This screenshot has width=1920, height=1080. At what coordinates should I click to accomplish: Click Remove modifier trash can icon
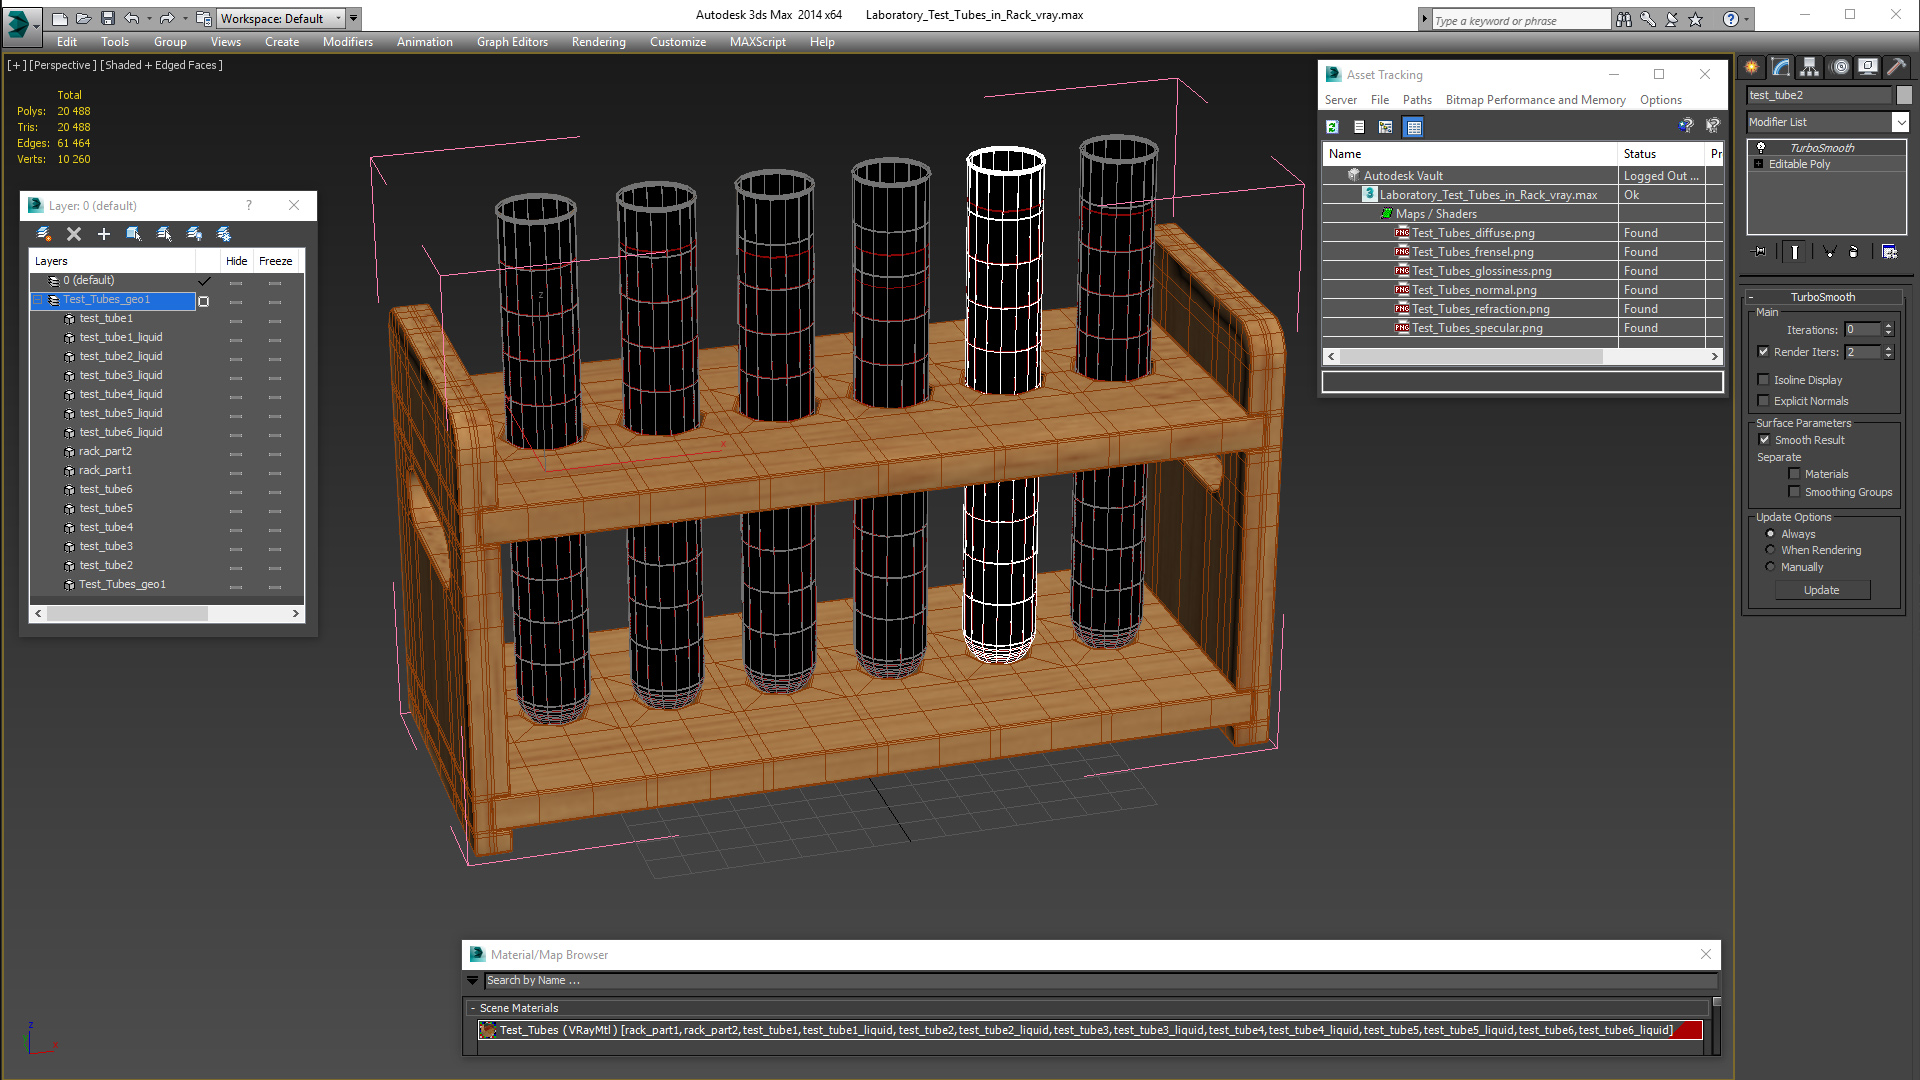click(x=1853, y=252)
